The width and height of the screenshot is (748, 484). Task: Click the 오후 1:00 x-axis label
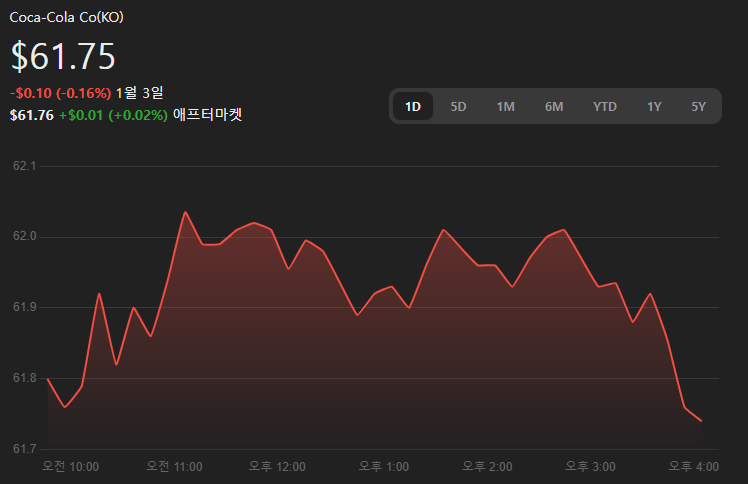384,466
